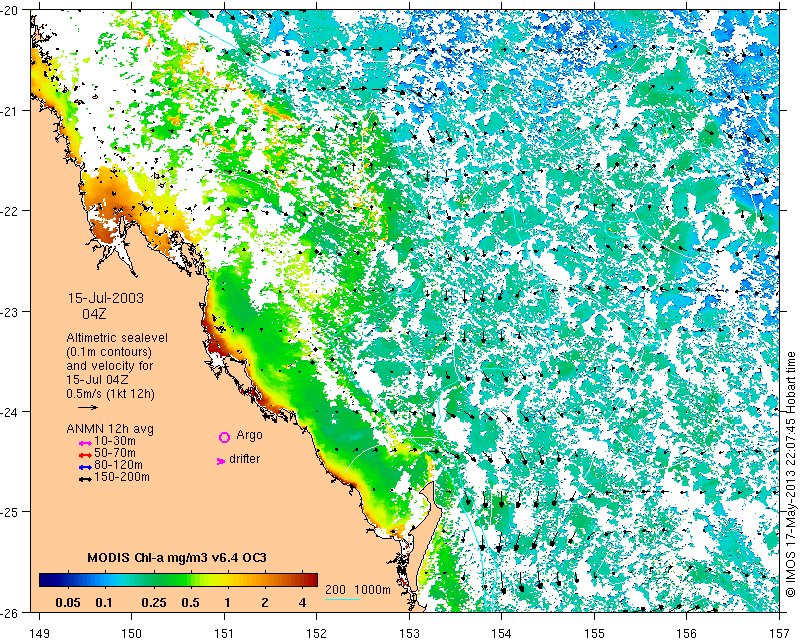Click the longitude axis label 153
The height and width of the screenshot is (640, 800).
point(409,633)
